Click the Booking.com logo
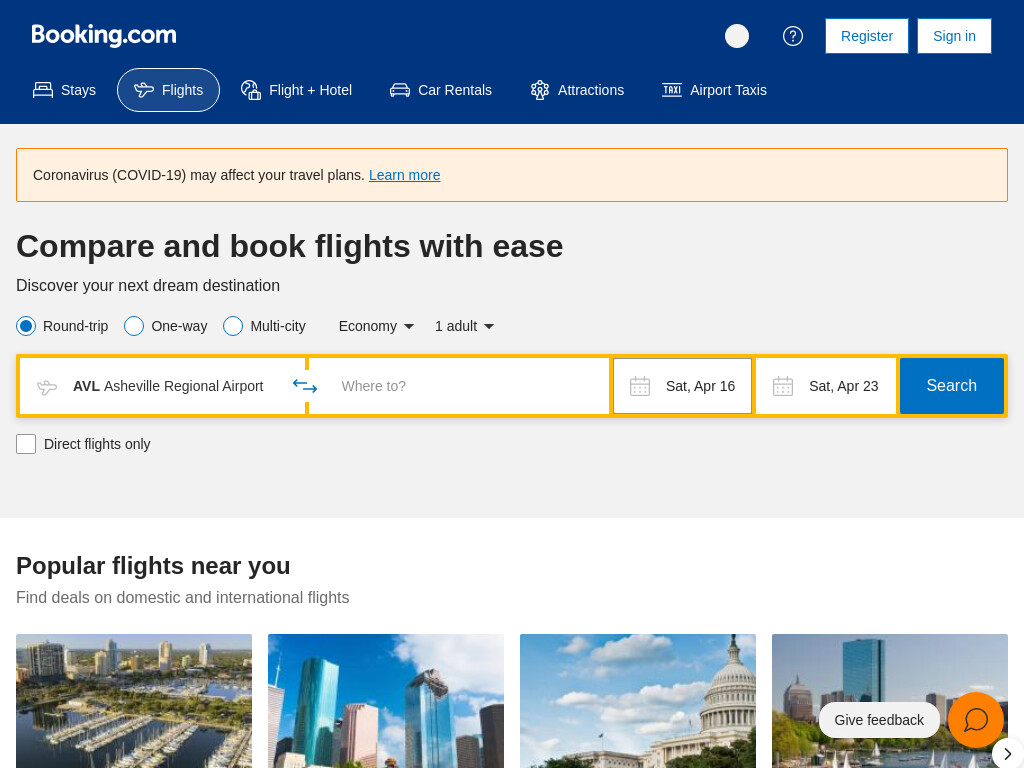1024x768 pixels. pos(104,35)
